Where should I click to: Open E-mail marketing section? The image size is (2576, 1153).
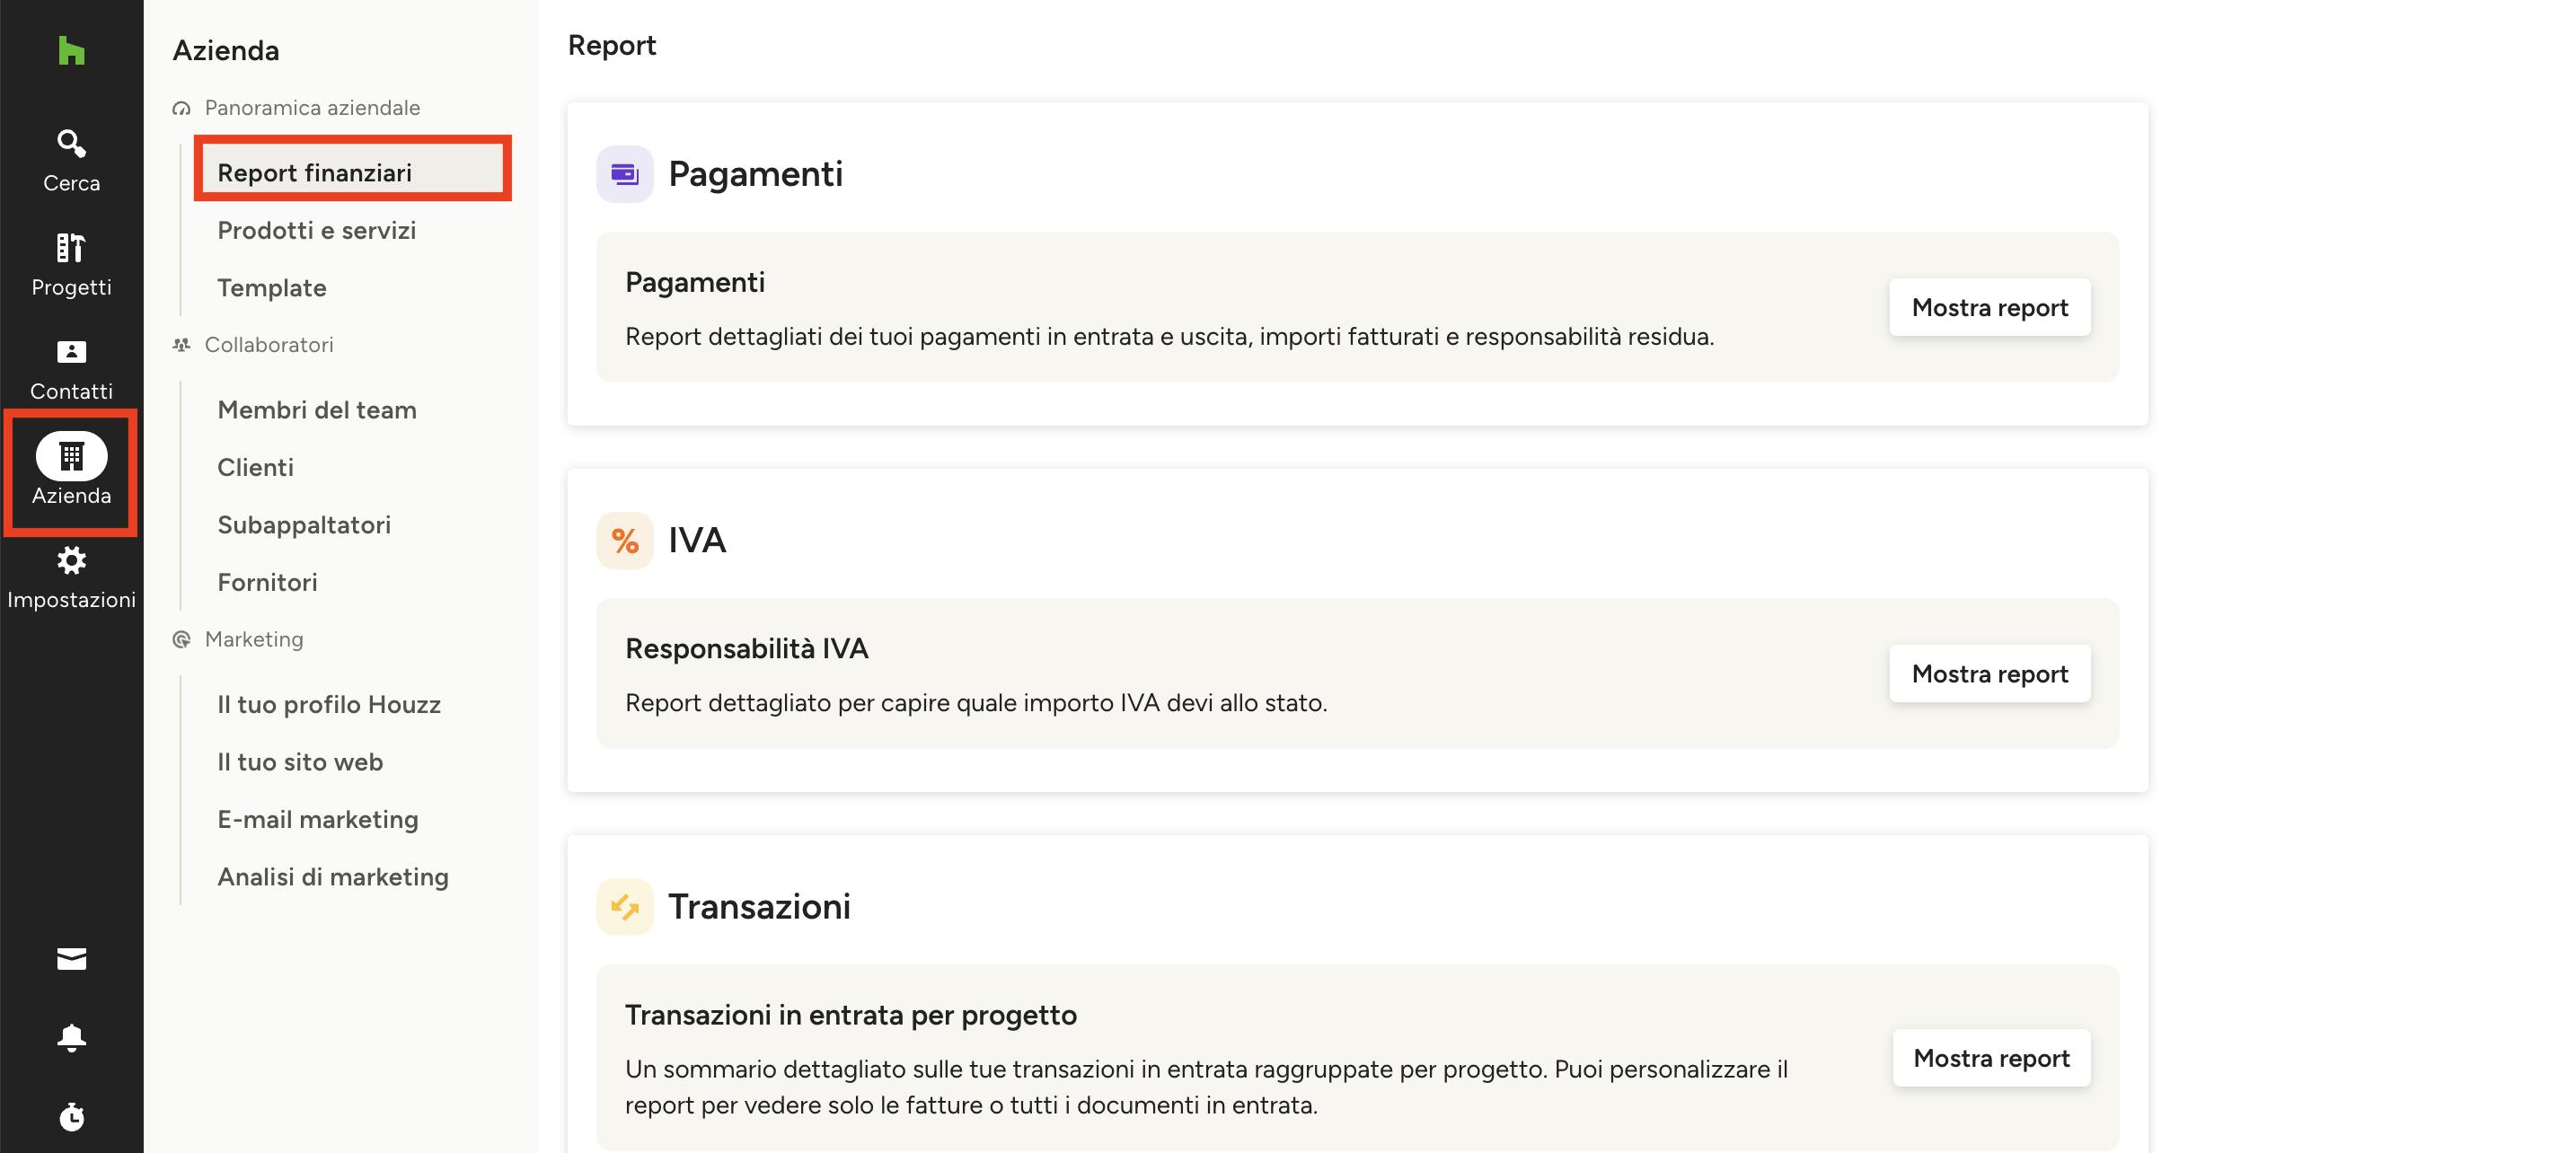pyautogui.click(x=318, y=819)
